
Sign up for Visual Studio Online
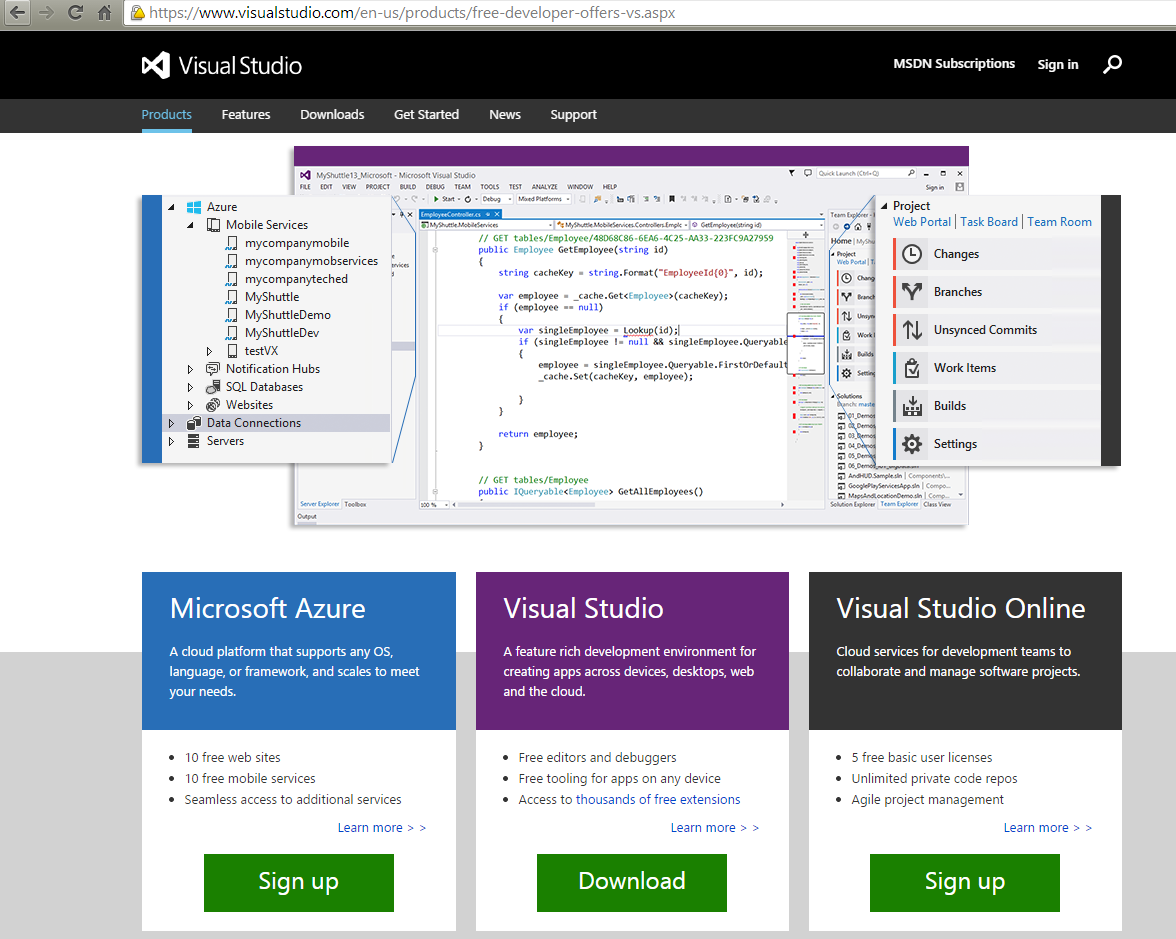coord(964,882)
